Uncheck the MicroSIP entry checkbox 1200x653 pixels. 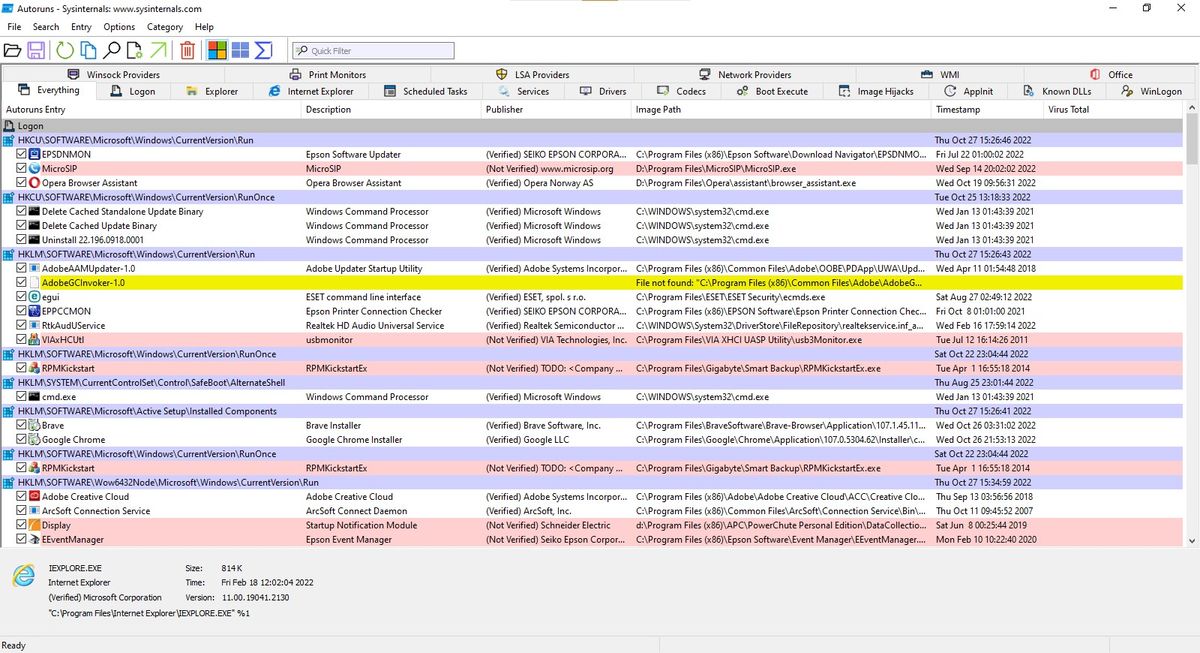[22, 169]
